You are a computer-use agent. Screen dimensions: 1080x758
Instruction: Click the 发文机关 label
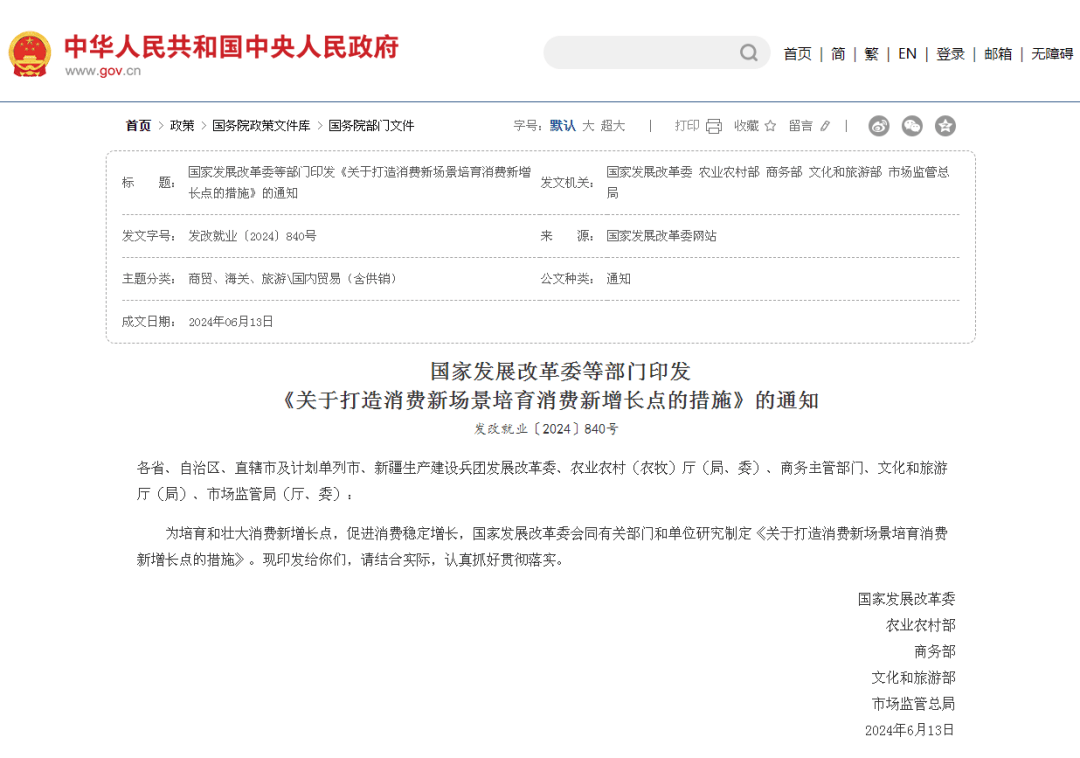point(566,182)
